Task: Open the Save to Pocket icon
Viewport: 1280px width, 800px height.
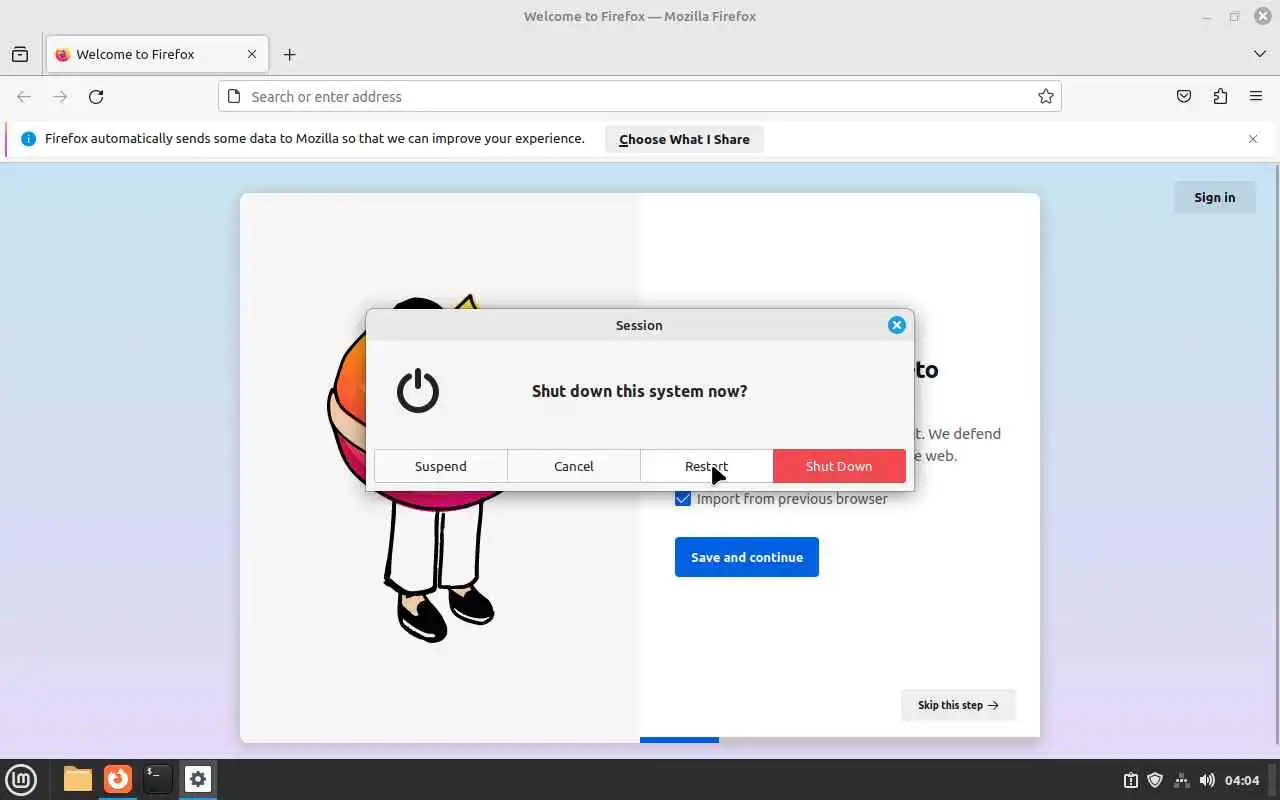Action: tap(1184, 96)
